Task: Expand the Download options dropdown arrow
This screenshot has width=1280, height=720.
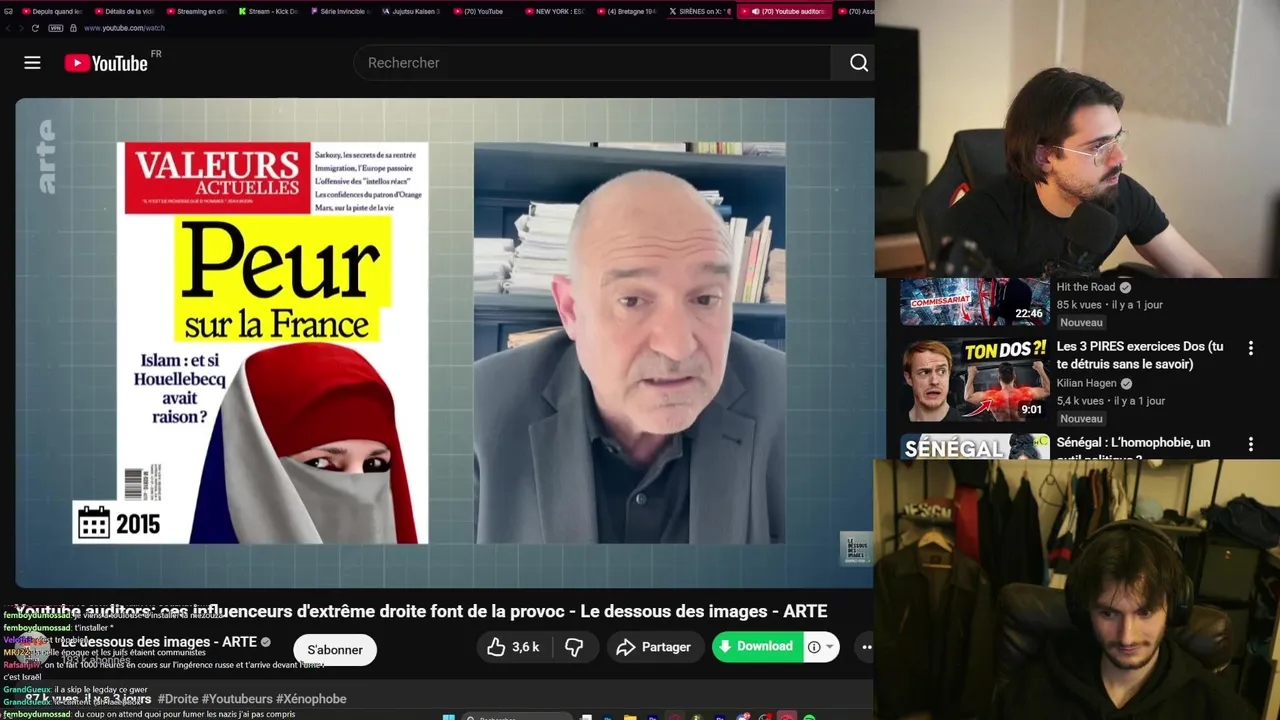Action: (x=829, y=647)
